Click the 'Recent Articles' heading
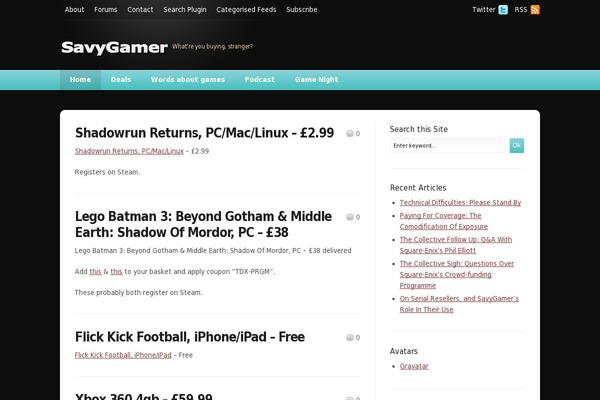The width and height of the screenshot is (600, 400). coord(418,188)
